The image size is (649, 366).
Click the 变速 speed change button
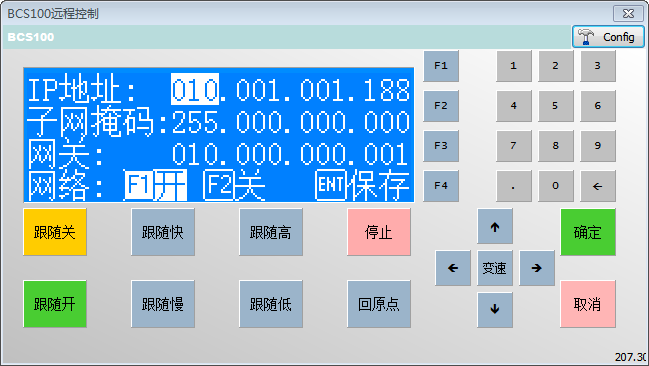(495, 268)
